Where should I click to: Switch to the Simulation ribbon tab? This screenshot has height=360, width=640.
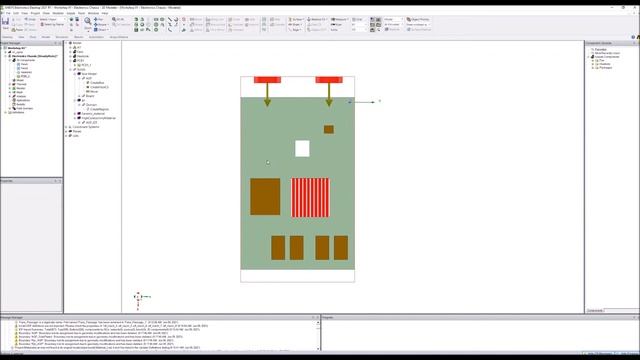pos(62,37)
